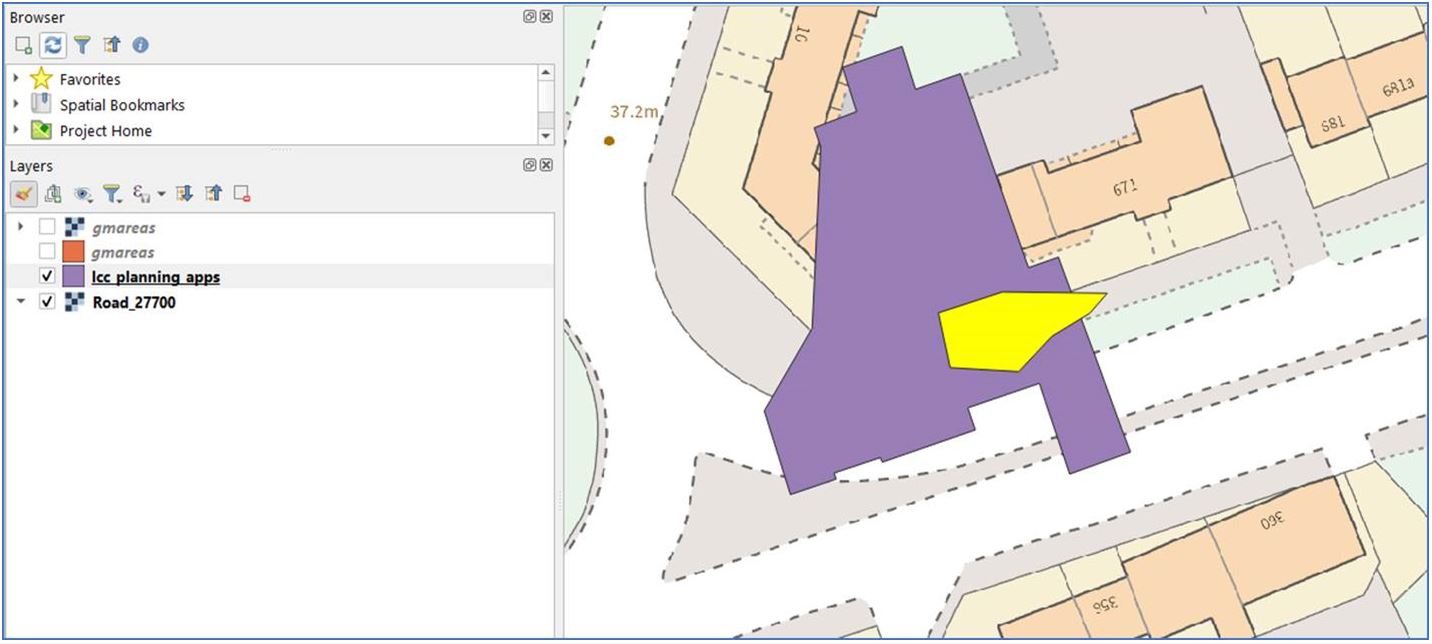Enable the Properties widget info icon

139,44
